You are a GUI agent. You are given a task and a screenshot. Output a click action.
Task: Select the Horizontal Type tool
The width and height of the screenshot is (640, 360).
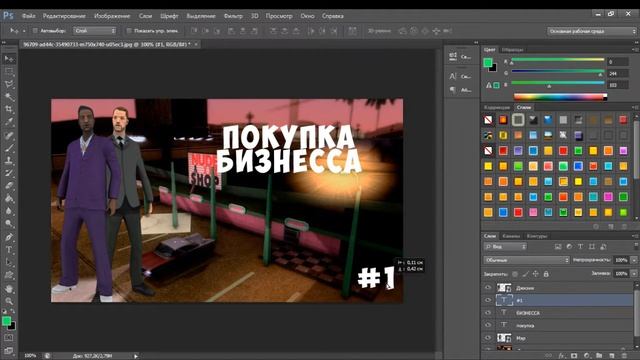click(x=9, y=249)
